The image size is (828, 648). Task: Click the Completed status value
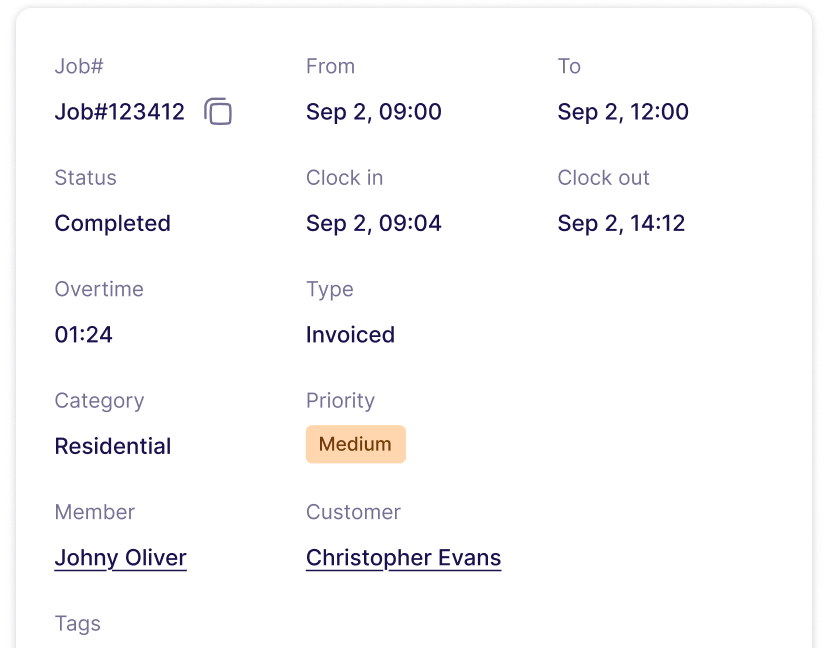point(112,223)
